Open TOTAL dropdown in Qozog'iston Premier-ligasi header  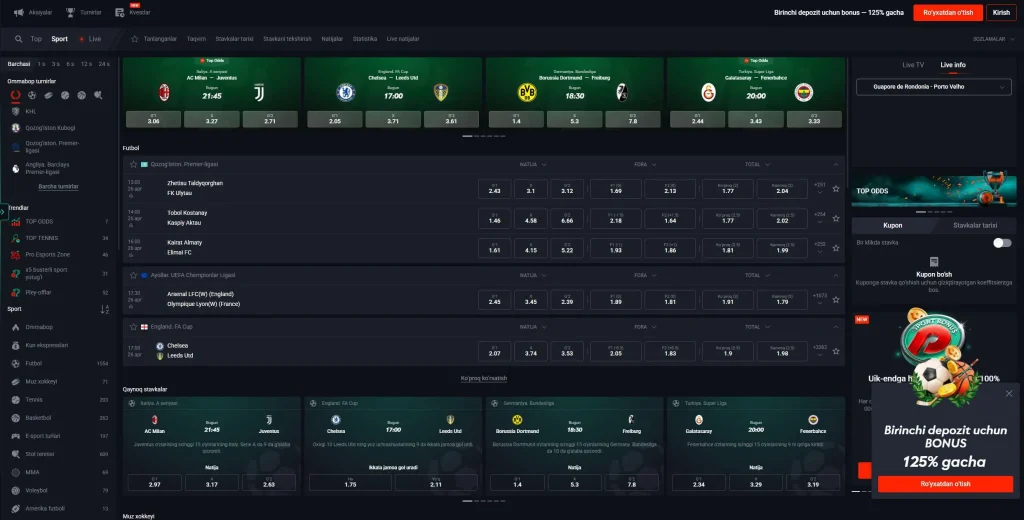758,165
